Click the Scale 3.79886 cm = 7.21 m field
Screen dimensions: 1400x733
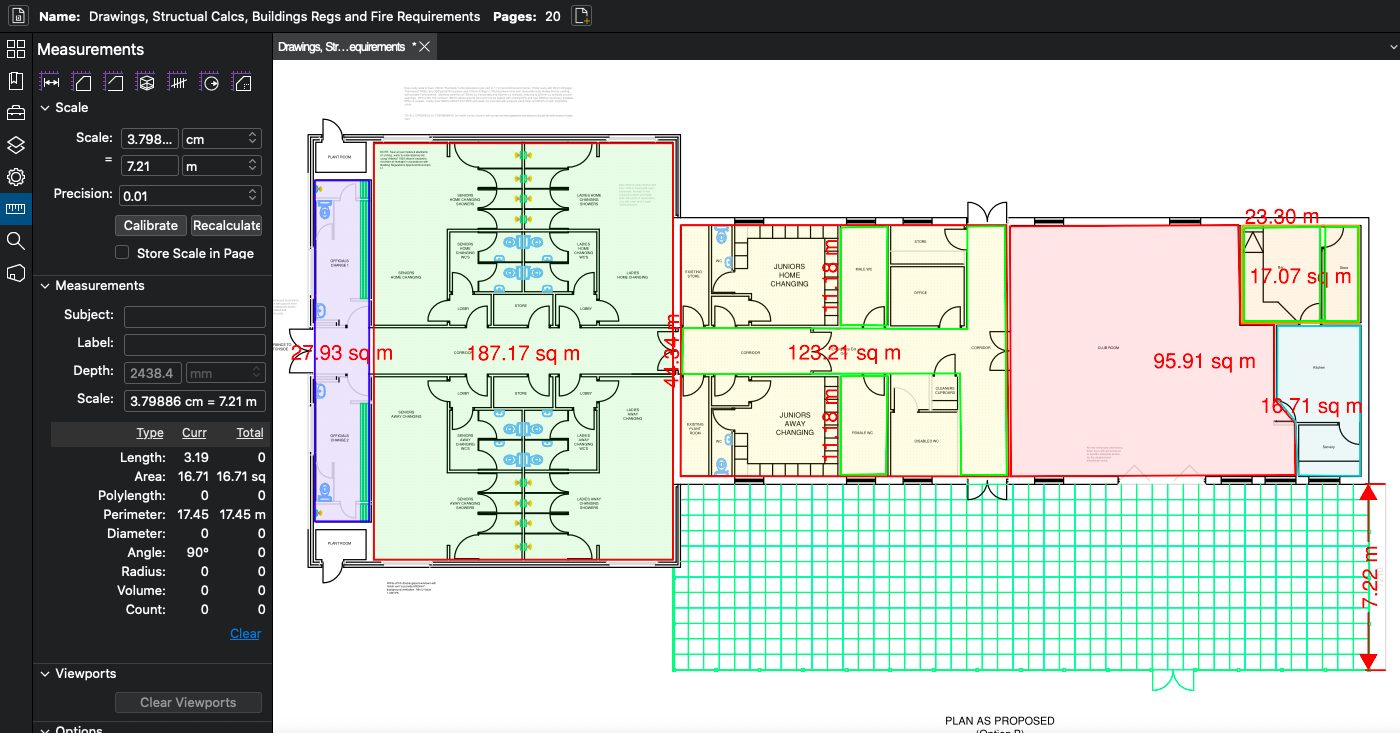[x=195, y=401]
